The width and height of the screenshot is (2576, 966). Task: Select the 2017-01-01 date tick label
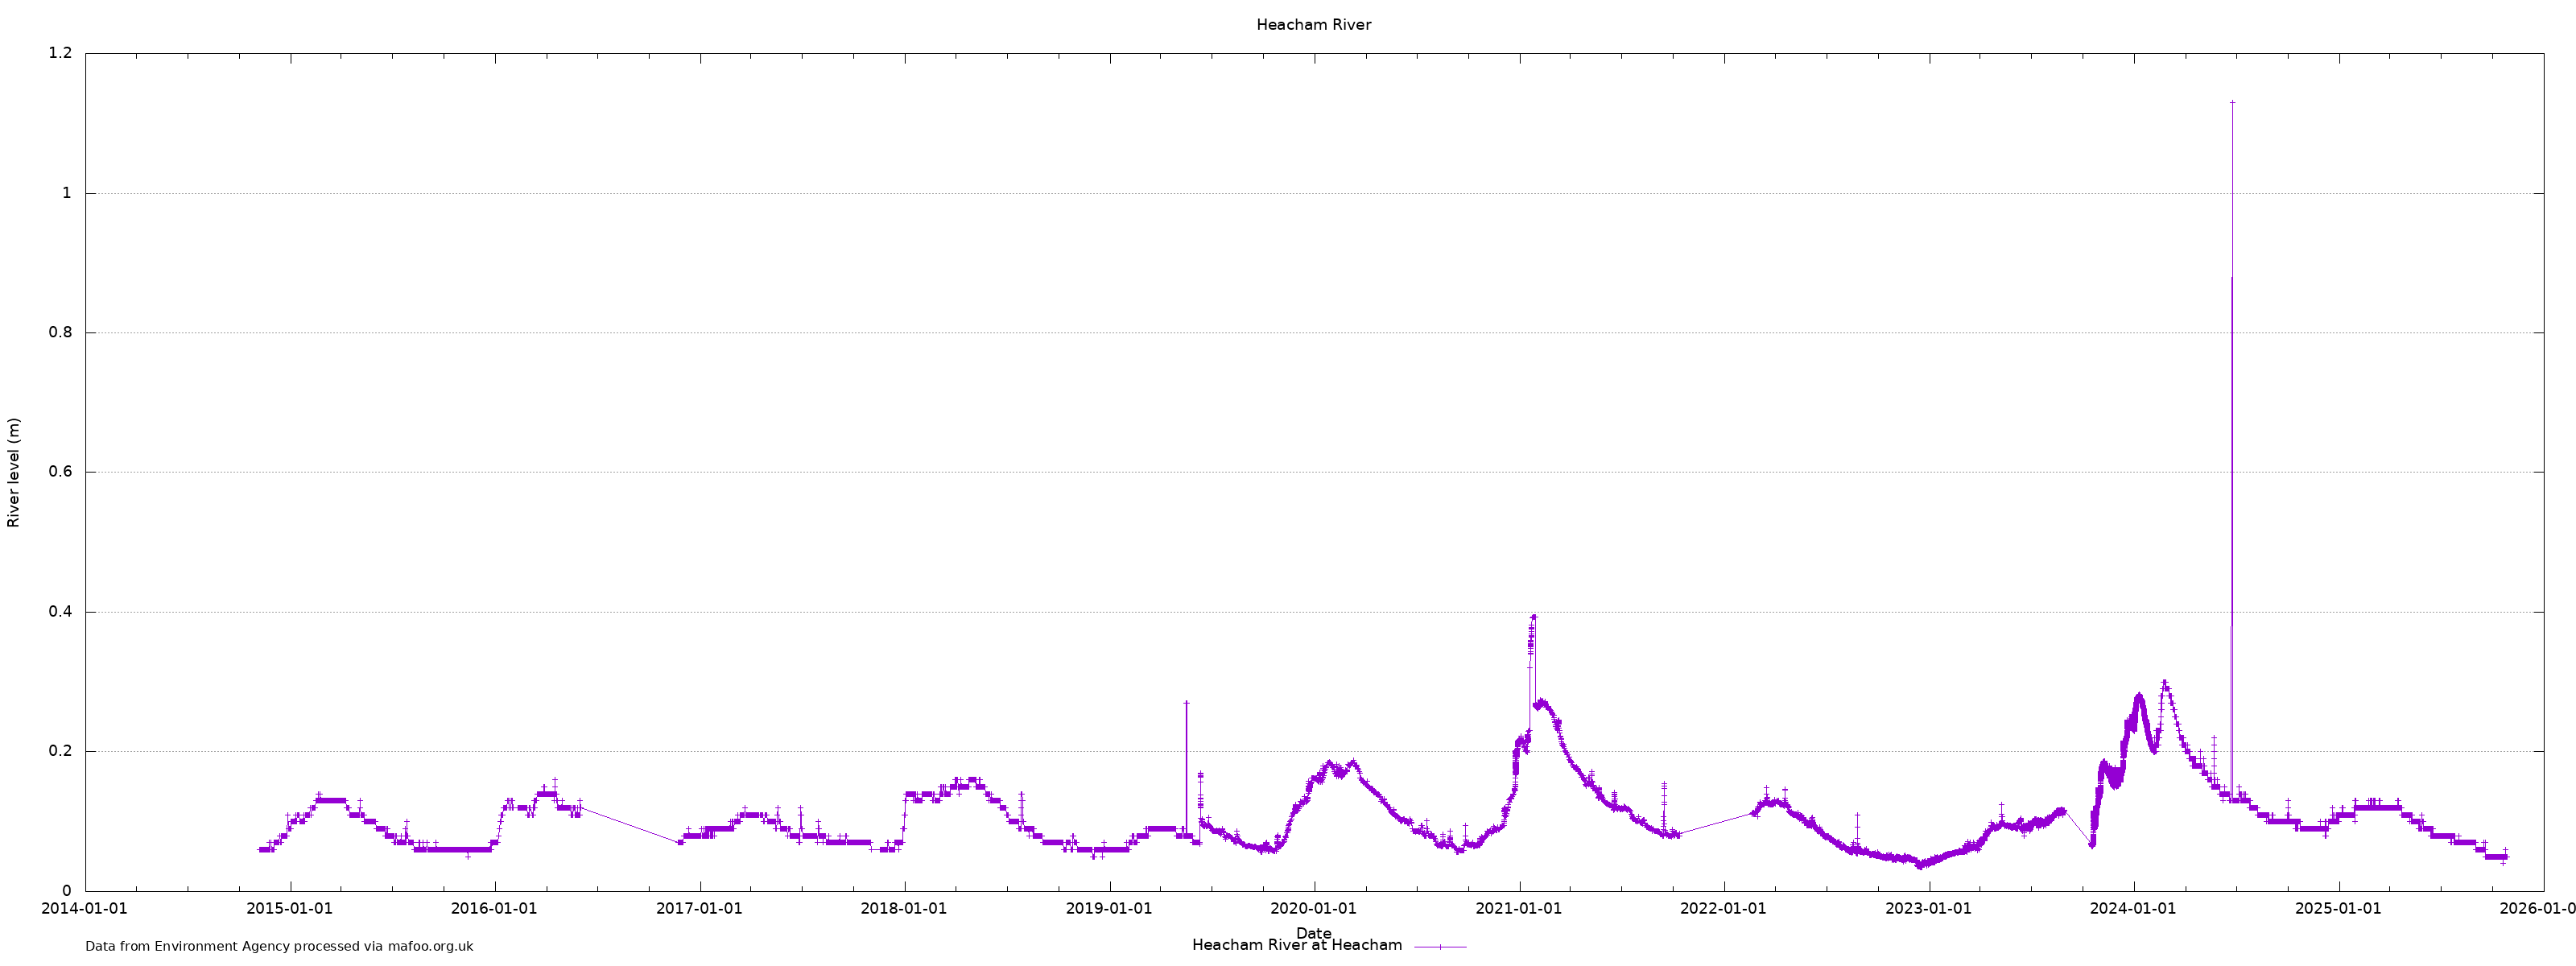[x=699, y=909]
